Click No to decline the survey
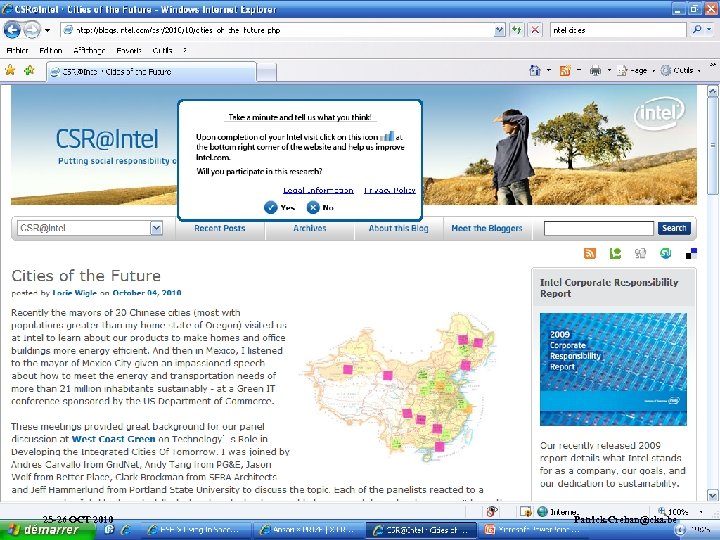Image resolution: width=720 pixels, height=540 pixels. [320, 208]
